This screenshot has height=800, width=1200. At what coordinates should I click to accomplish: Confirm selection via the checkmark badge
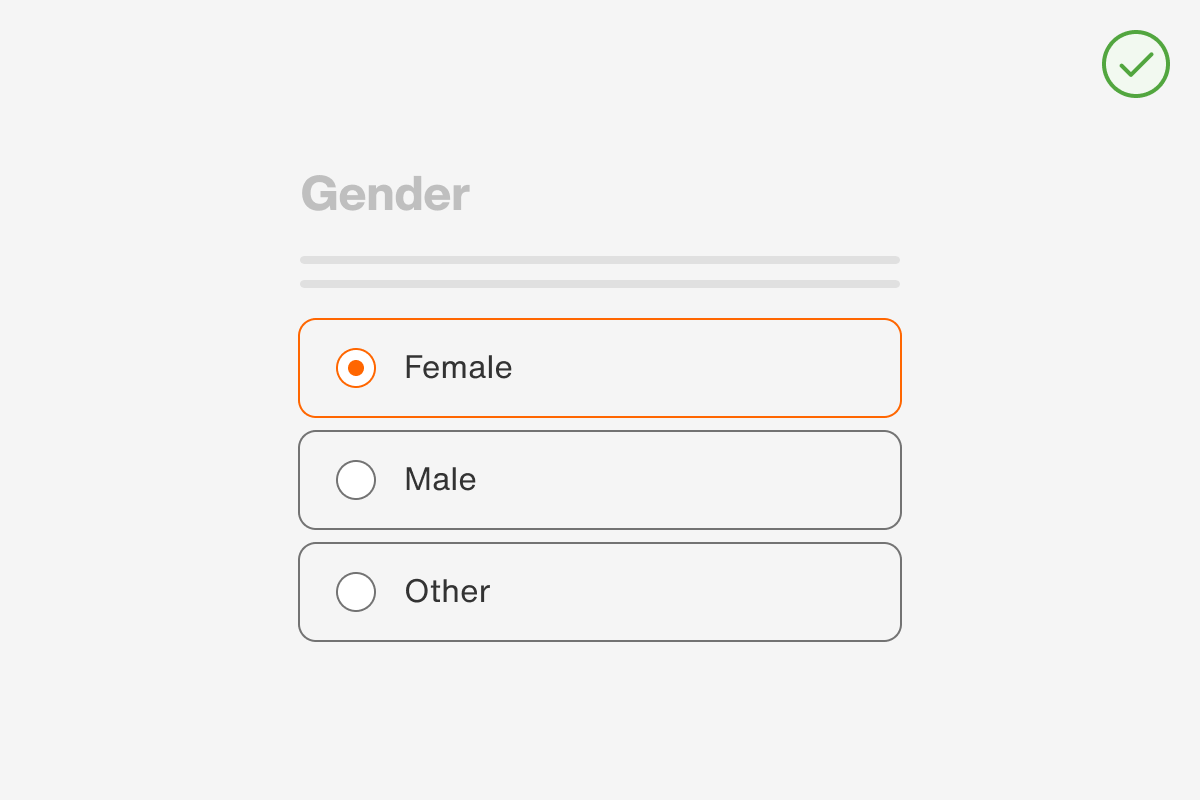tap(1135, 64)
